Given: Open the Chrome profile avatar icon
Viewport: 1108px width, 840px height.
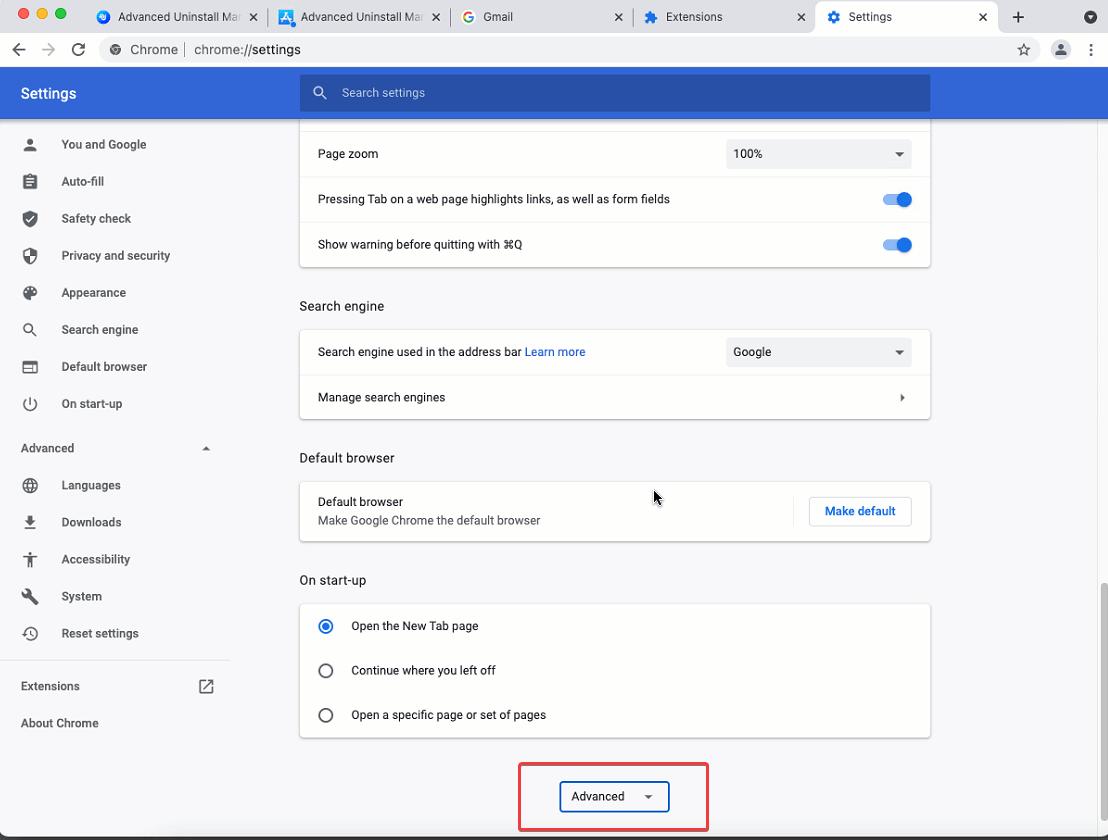Looking at the screenshot, I should [1061, 50].
